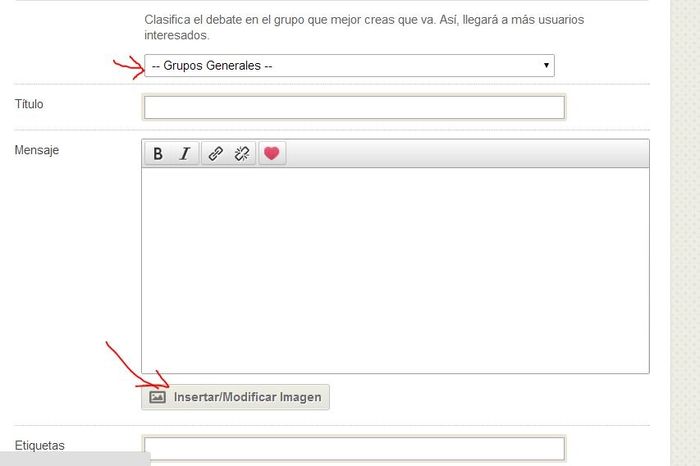Image resolution: width=700 pixels, height=466 pixels.
Task: Click the red heart icon in toolbar
Action: coord(271,154)
